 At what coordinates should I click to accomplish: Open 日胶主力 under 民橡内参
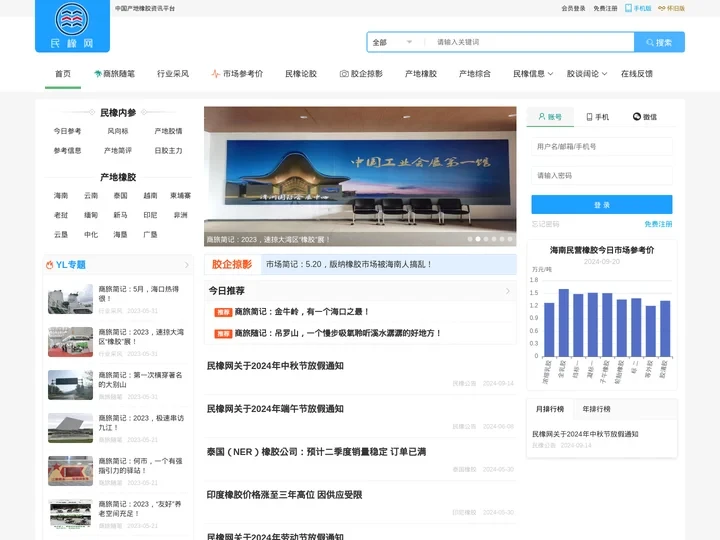[x=169, y=151]
